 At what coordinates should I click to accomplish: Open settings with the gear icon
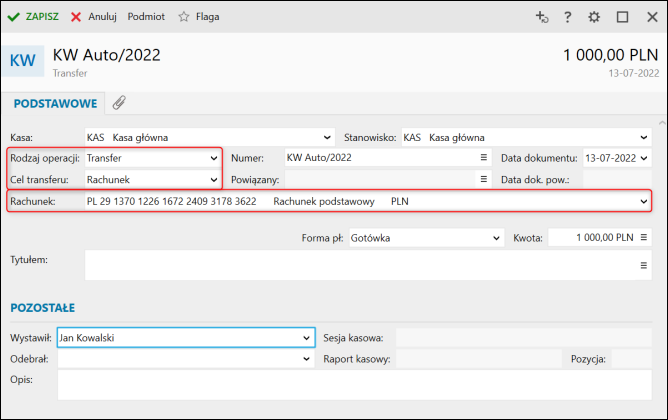pos(594,17)
